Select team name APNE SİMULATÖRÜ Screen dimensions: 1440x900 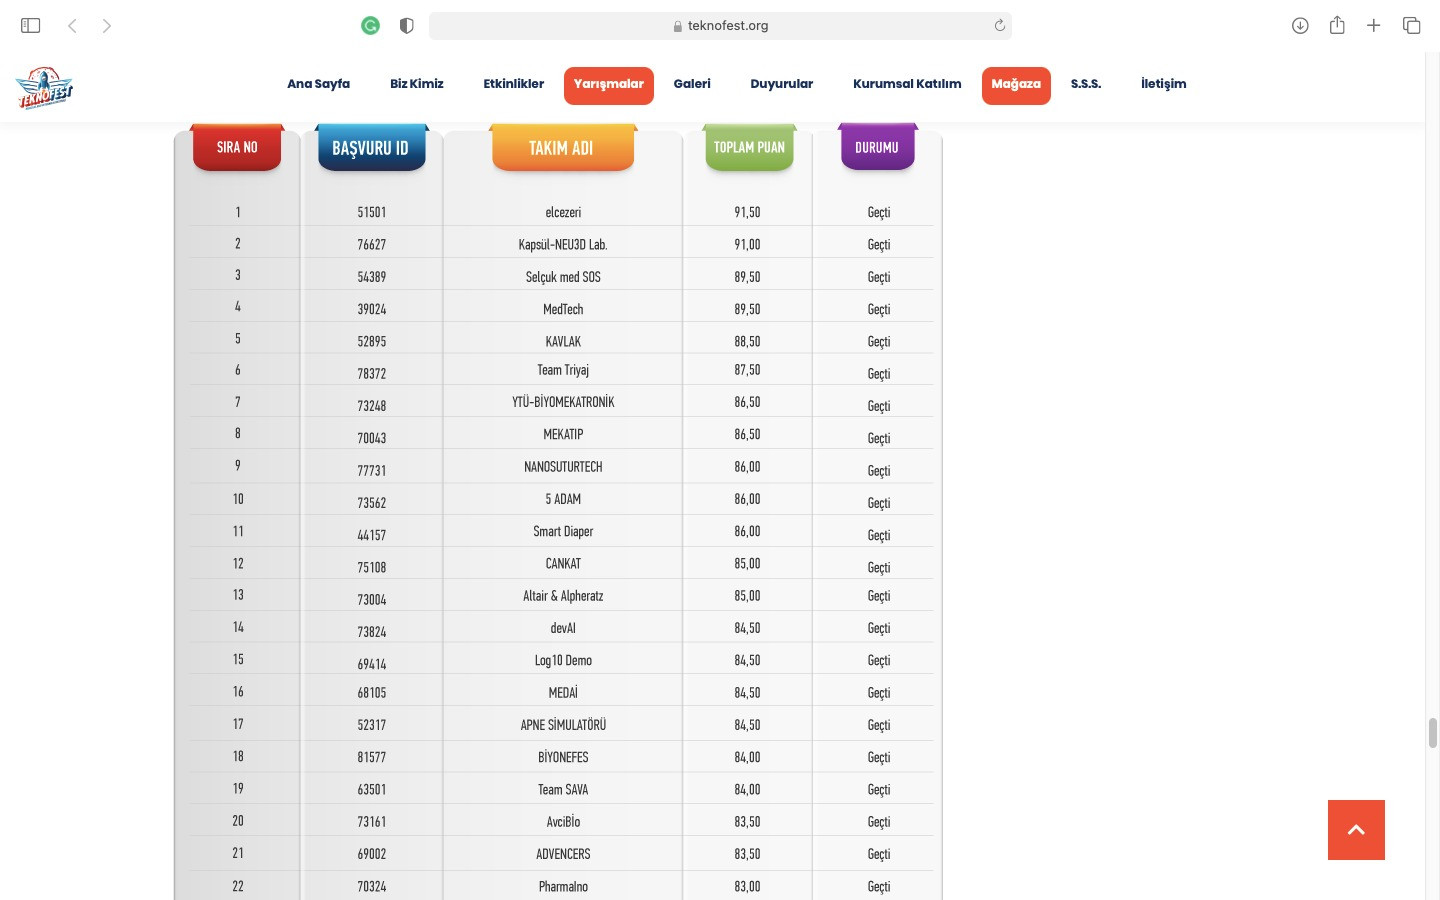(x=563, y=725)
